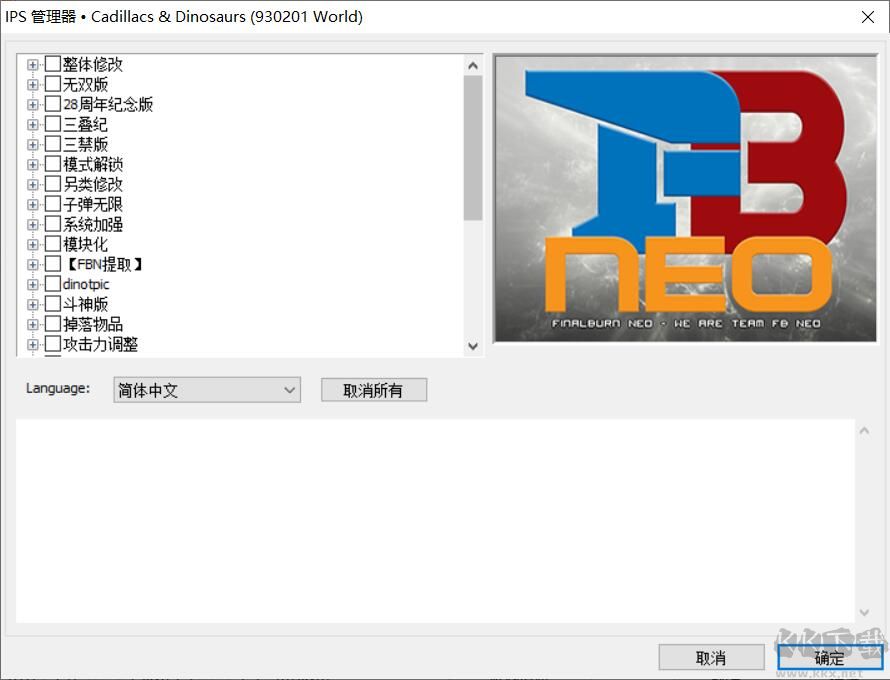The height and width of the screenshot is (680, 890).
Task: Select the 【FBN提取】 tree label
Action: [x=103, y=264]
